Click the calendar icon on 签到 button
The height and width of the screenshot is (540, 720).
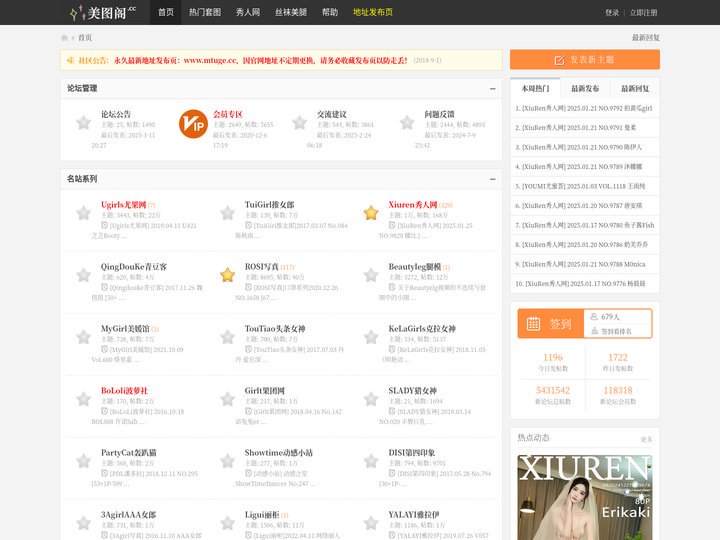coord(533,324)
